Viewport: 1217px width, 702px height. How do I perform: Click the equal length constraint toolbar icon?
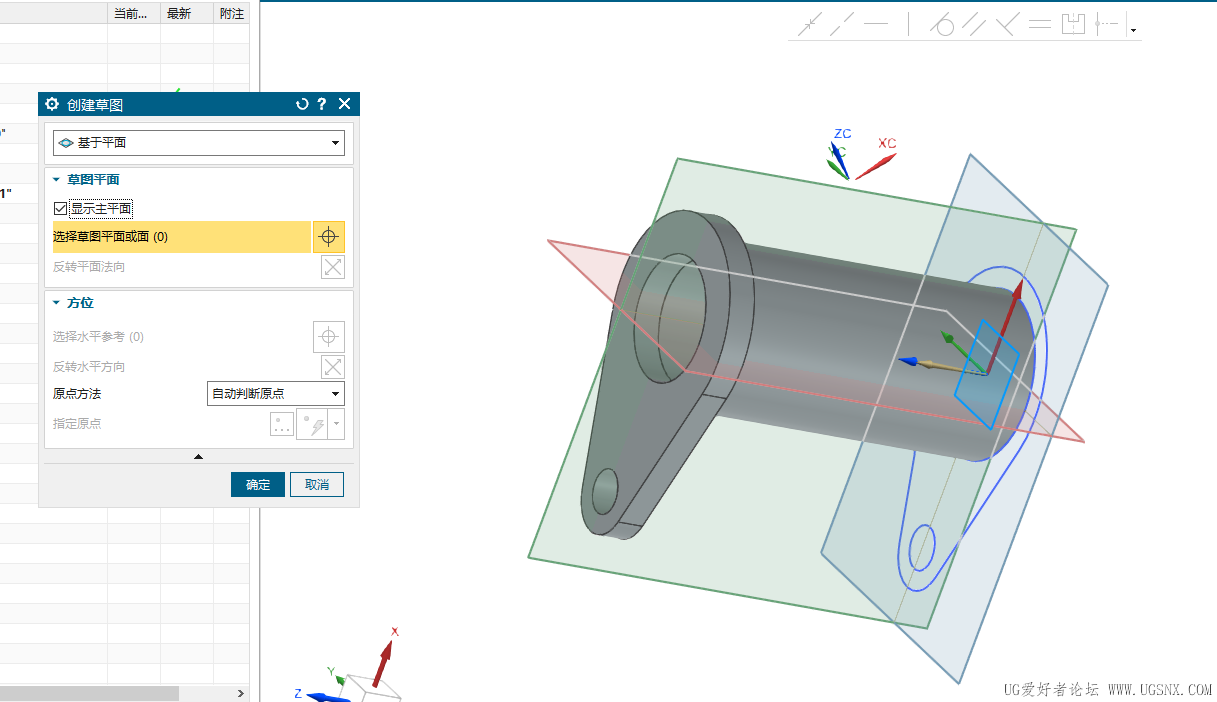coord(1040,24)
